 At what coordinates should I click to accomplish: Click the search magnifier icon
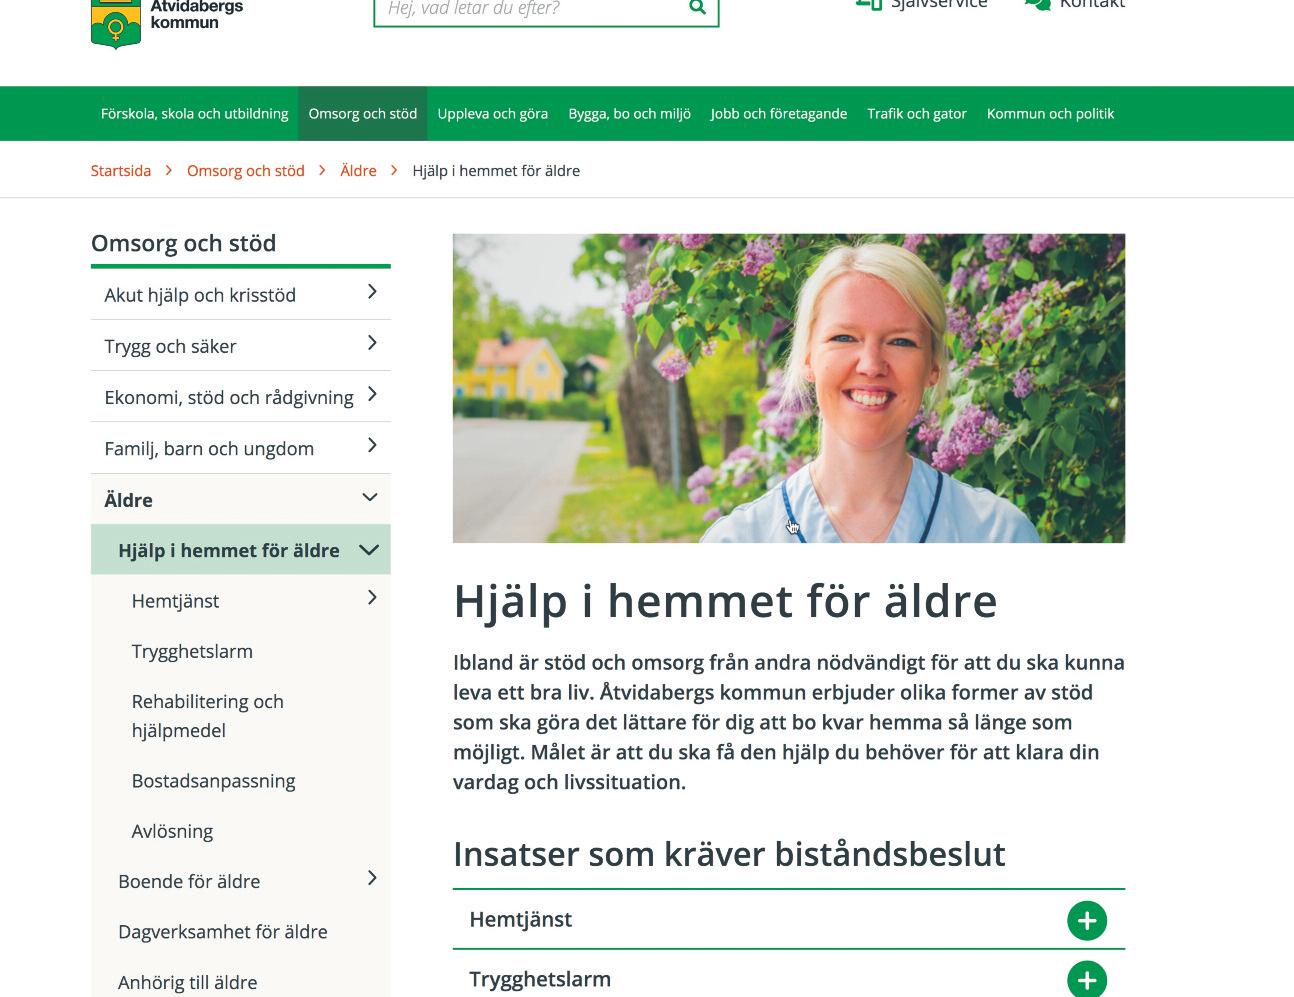(697, 8)
